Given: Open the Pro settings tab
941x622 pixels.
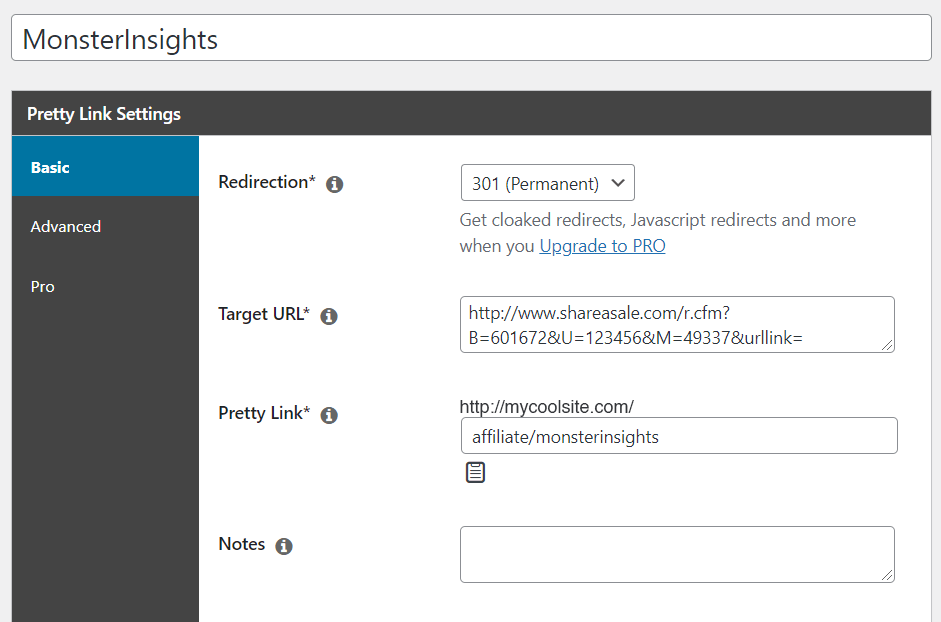Looking at the screenshot, I should click(x=42, y=287).
